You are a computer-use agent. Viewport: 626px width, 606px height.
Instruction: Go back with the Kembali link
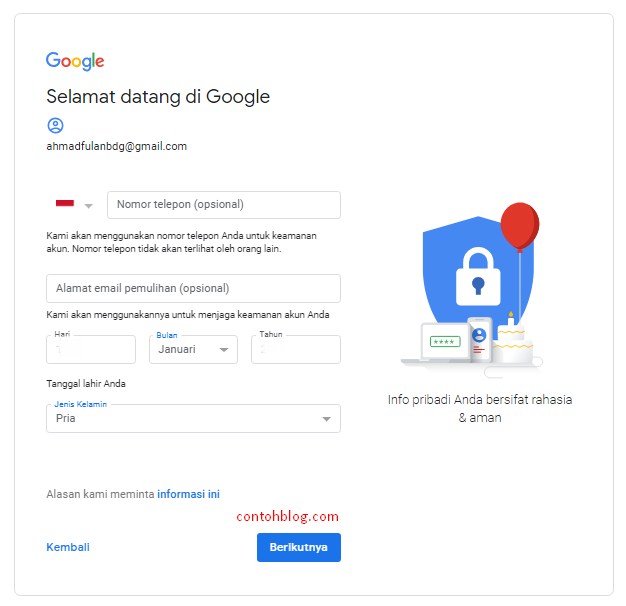(x=68, y=547)
